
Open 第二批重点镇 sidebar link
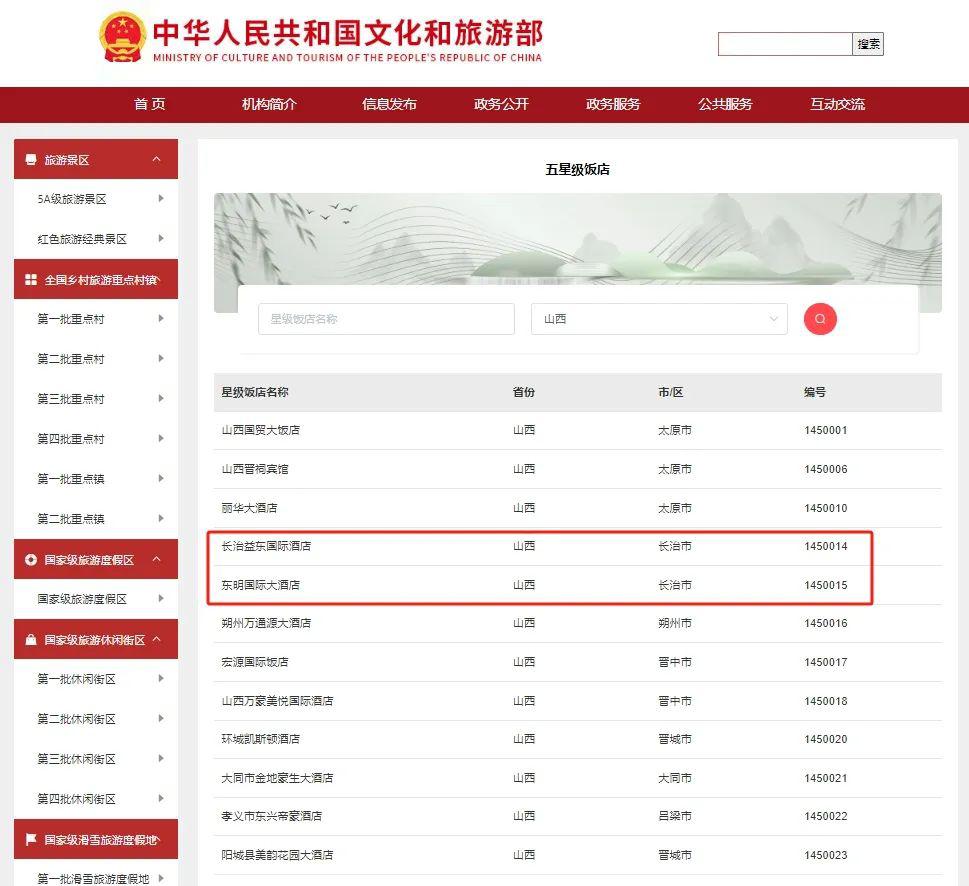[71, 519]
